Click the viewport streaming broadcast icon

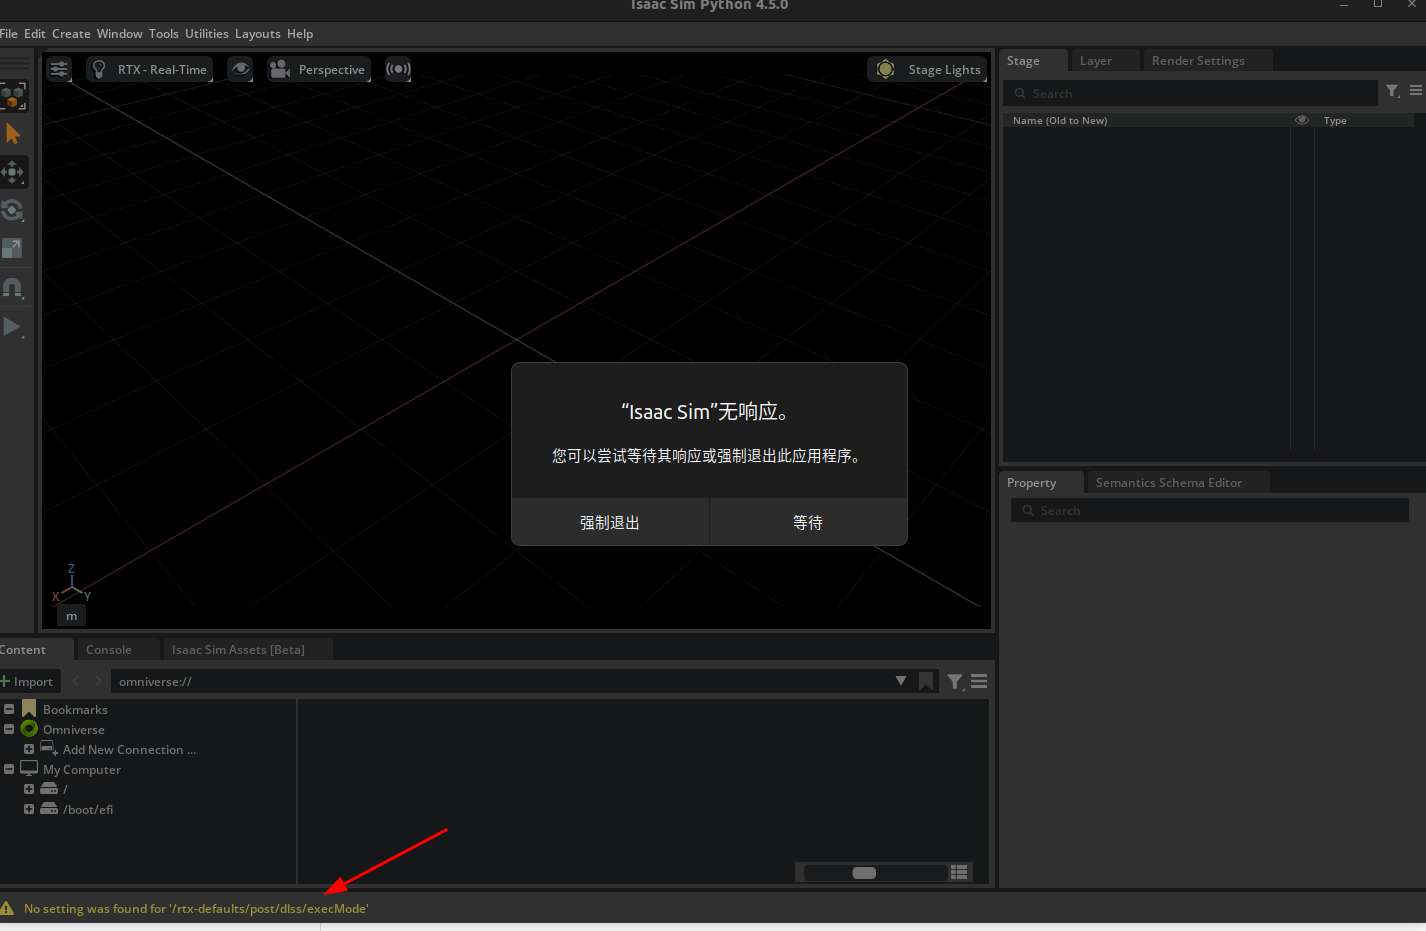pyautogui.click(x=398, y=69)
